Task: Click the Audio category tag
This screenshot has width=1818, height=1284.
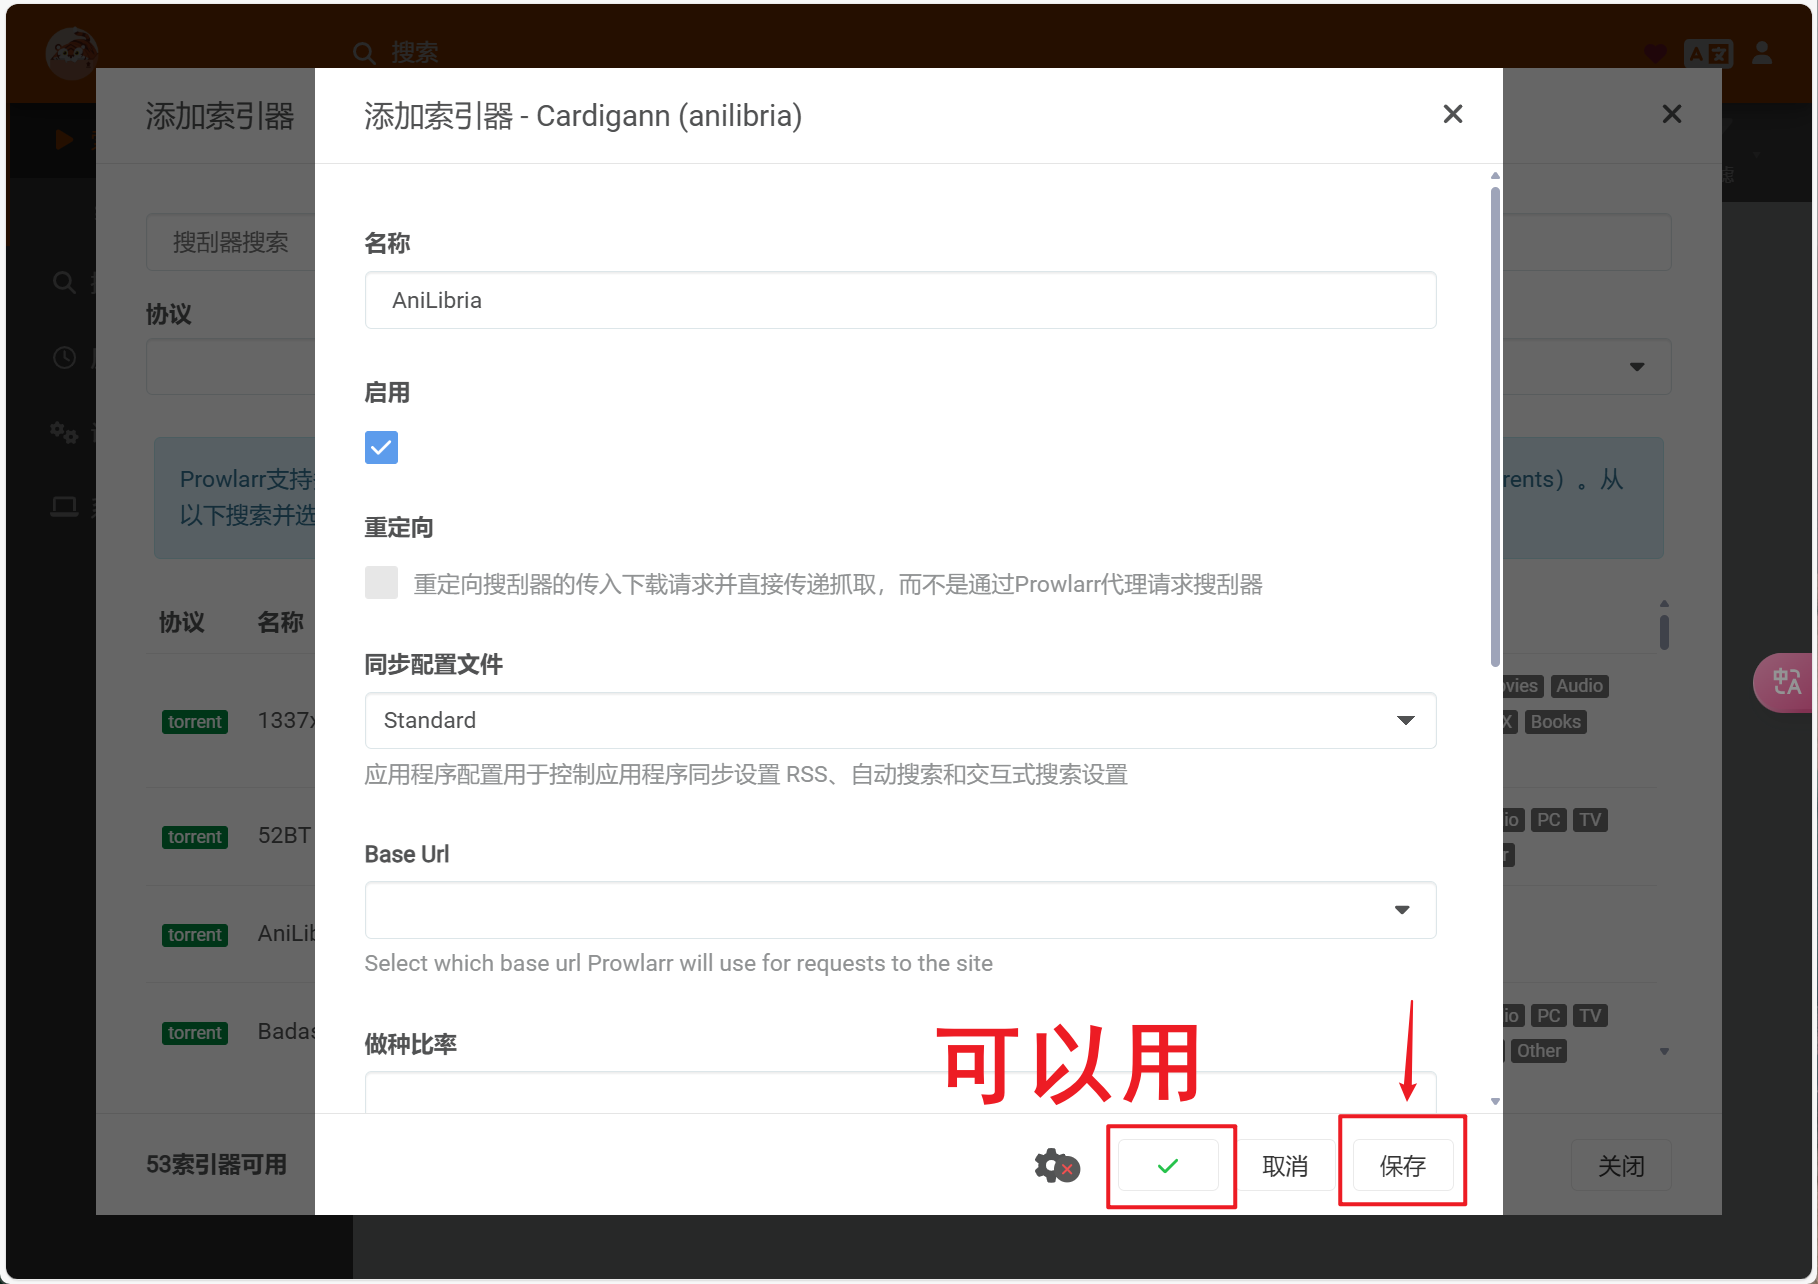Action: click(x=1580, y=686)
